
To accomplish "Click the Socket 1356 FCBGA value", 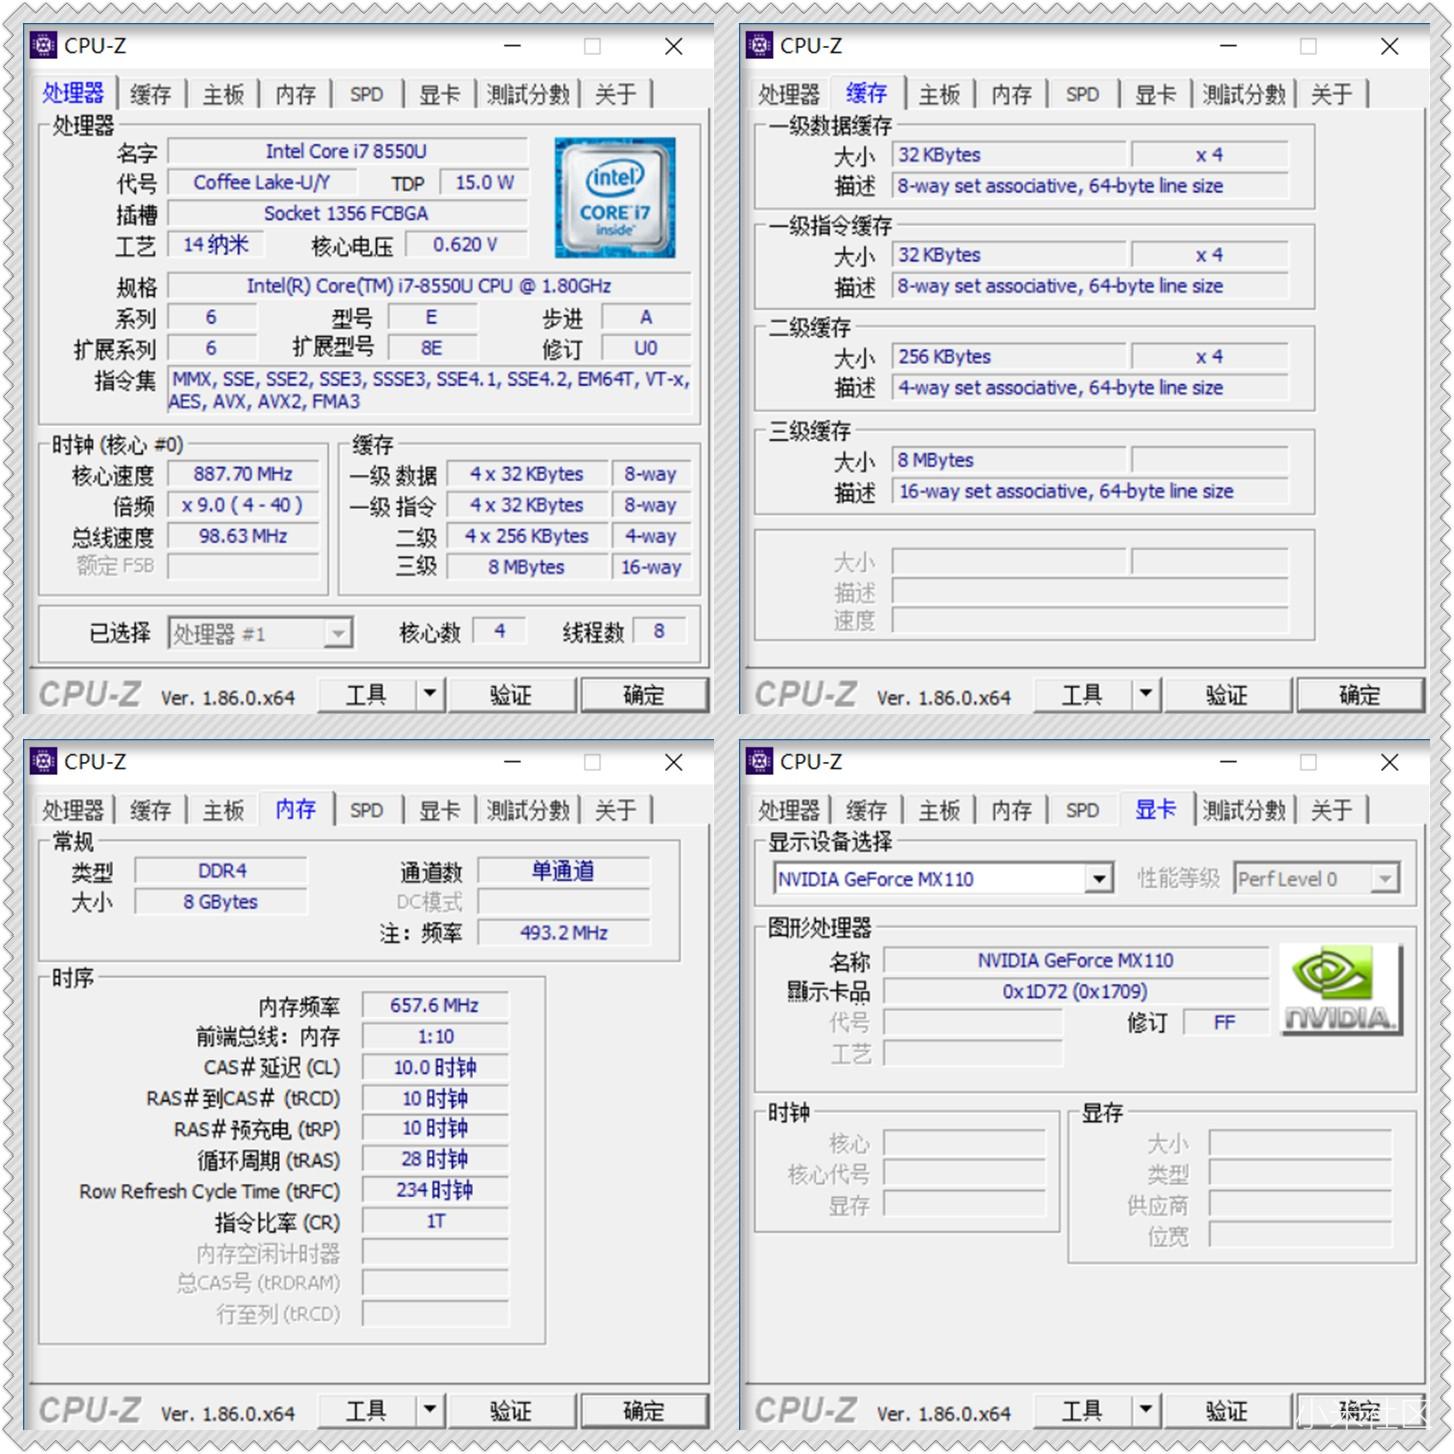I will pyautogui.click(x=347, y=213).
